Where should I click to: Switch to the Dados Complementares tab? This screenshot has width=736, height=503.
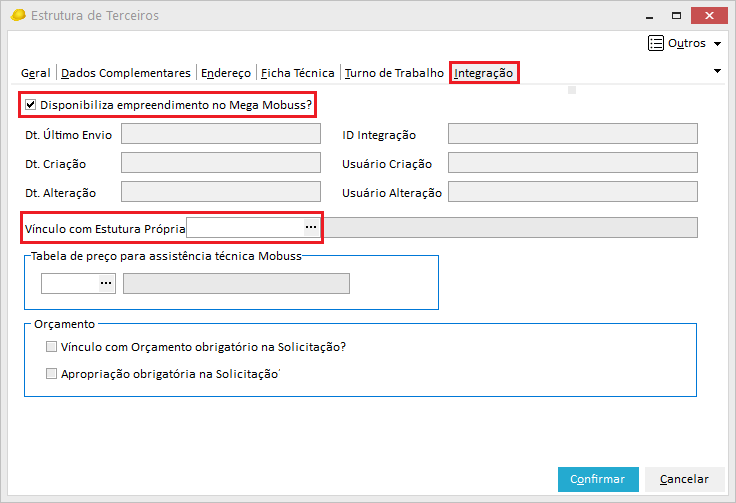[x=126, y=73]
